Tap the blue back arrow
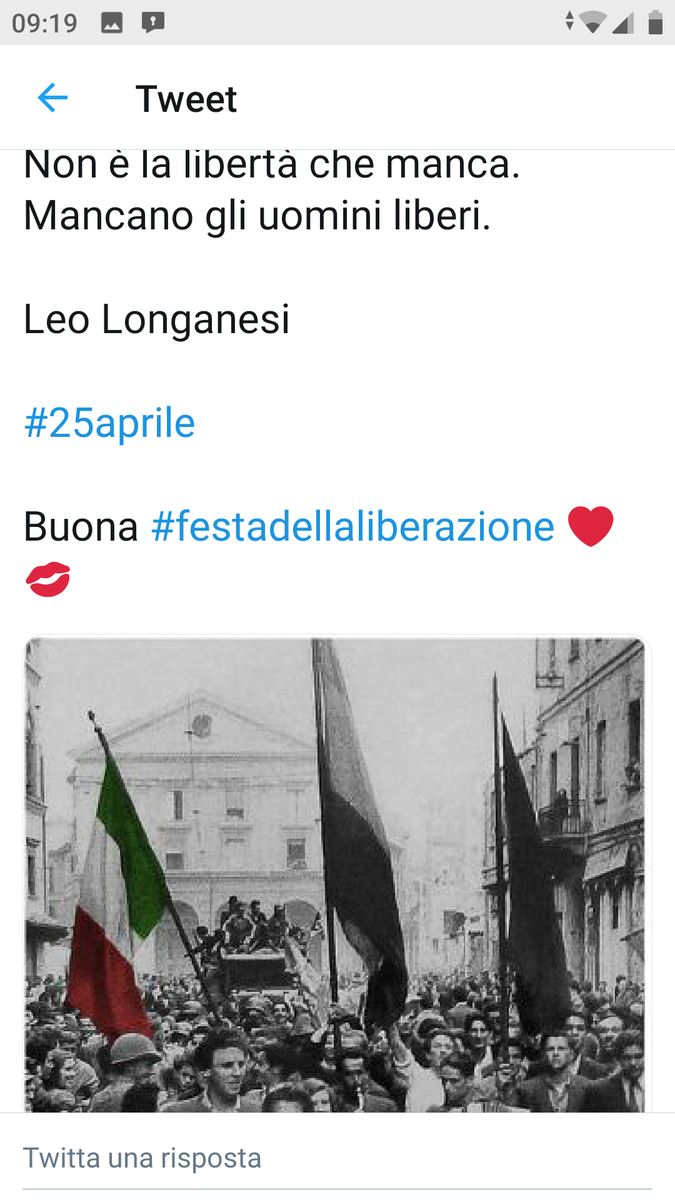 click(x=52, y=98)
